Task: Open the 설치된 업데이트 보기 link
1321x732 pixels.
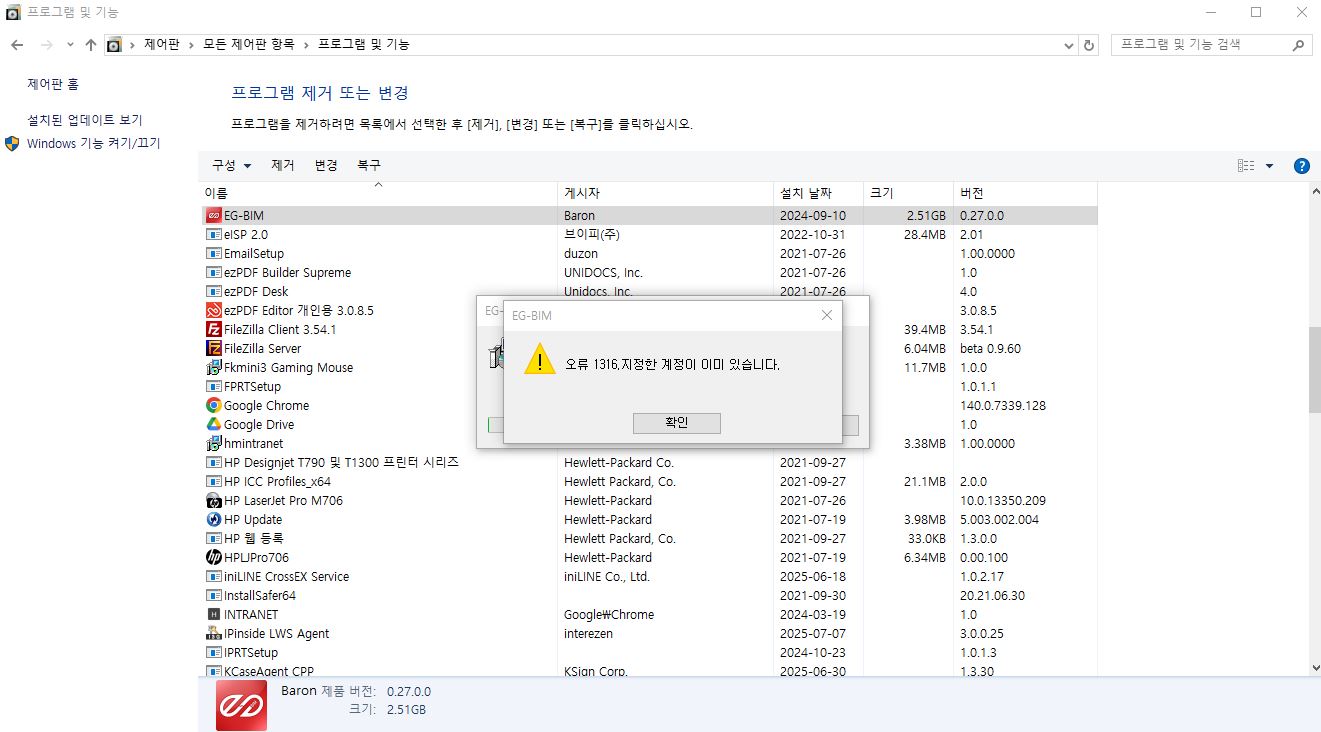Action: tap(85, 120)
